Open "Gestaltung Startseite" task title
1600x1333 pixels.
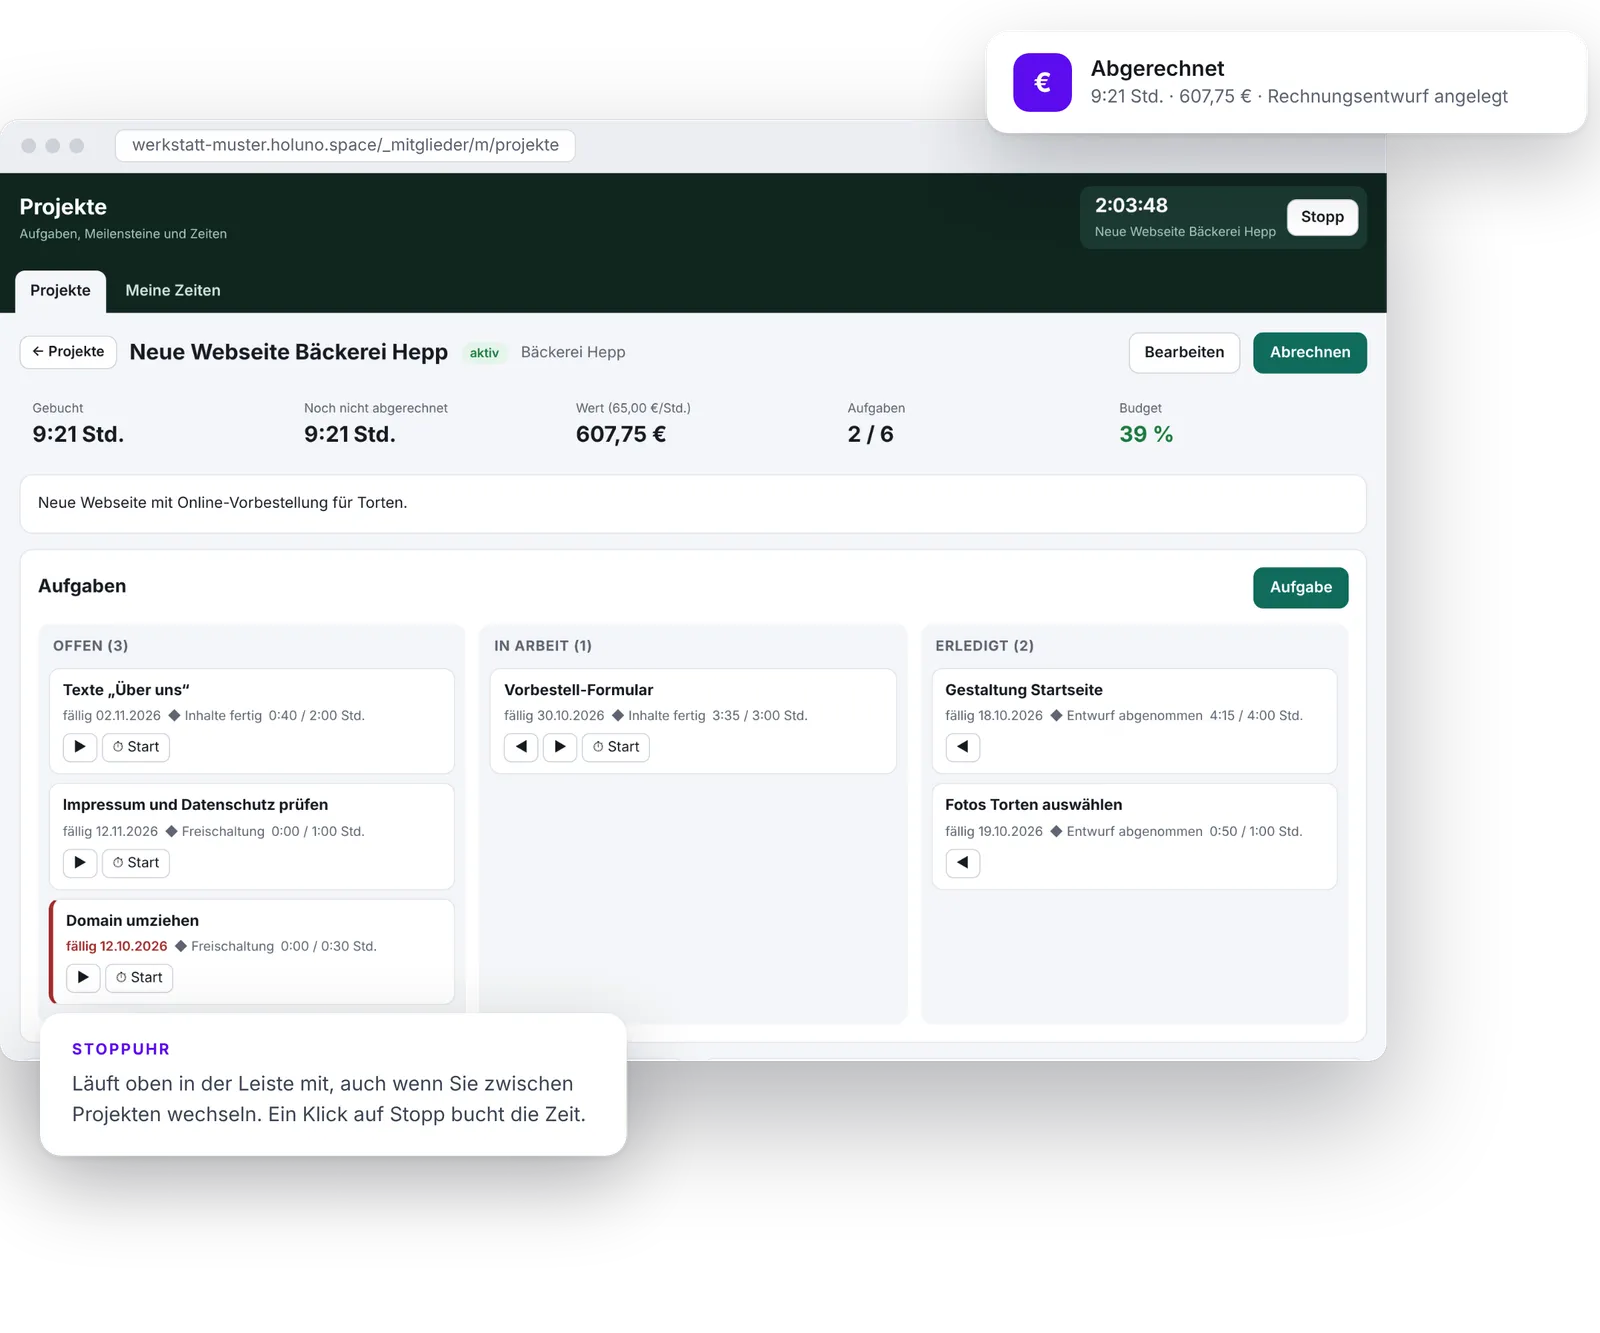pyautogui.click(x=1024, y=690)
